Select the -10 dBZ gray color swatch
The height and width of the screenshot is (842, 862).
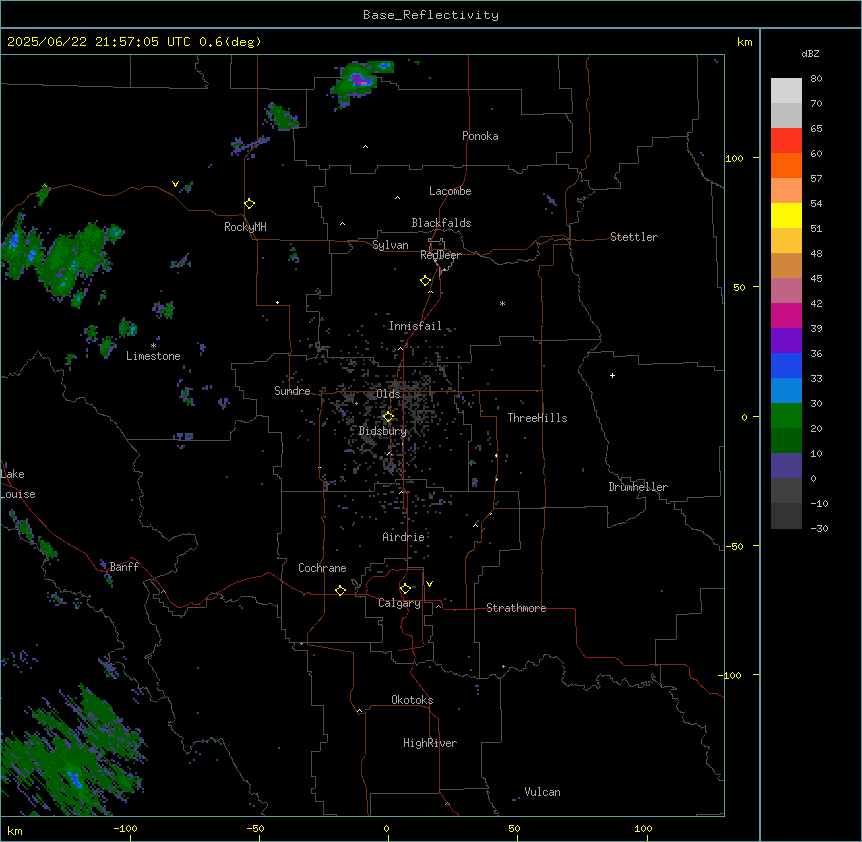(x=786, y=516)
